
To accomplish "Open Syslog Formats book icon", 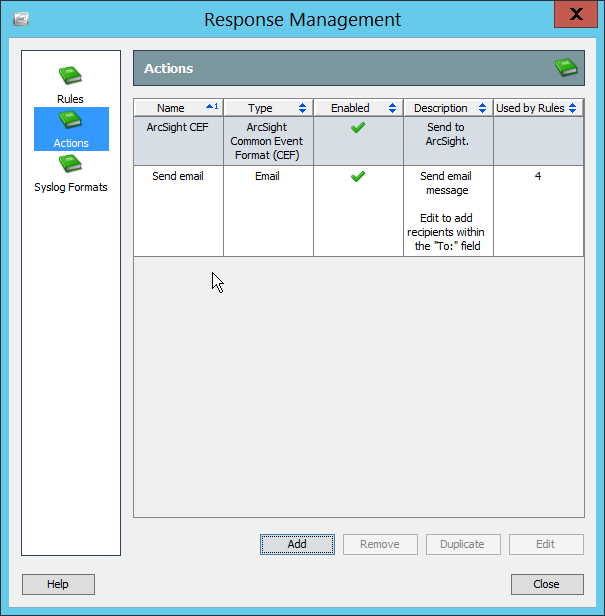I will 70,164.
